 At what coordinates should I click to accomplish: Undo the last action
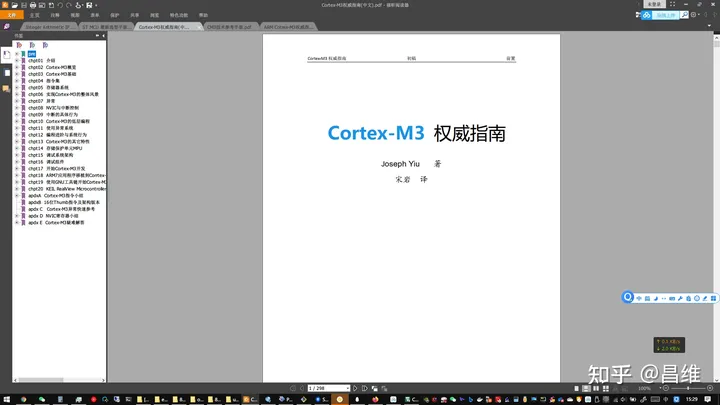point(60,5)
